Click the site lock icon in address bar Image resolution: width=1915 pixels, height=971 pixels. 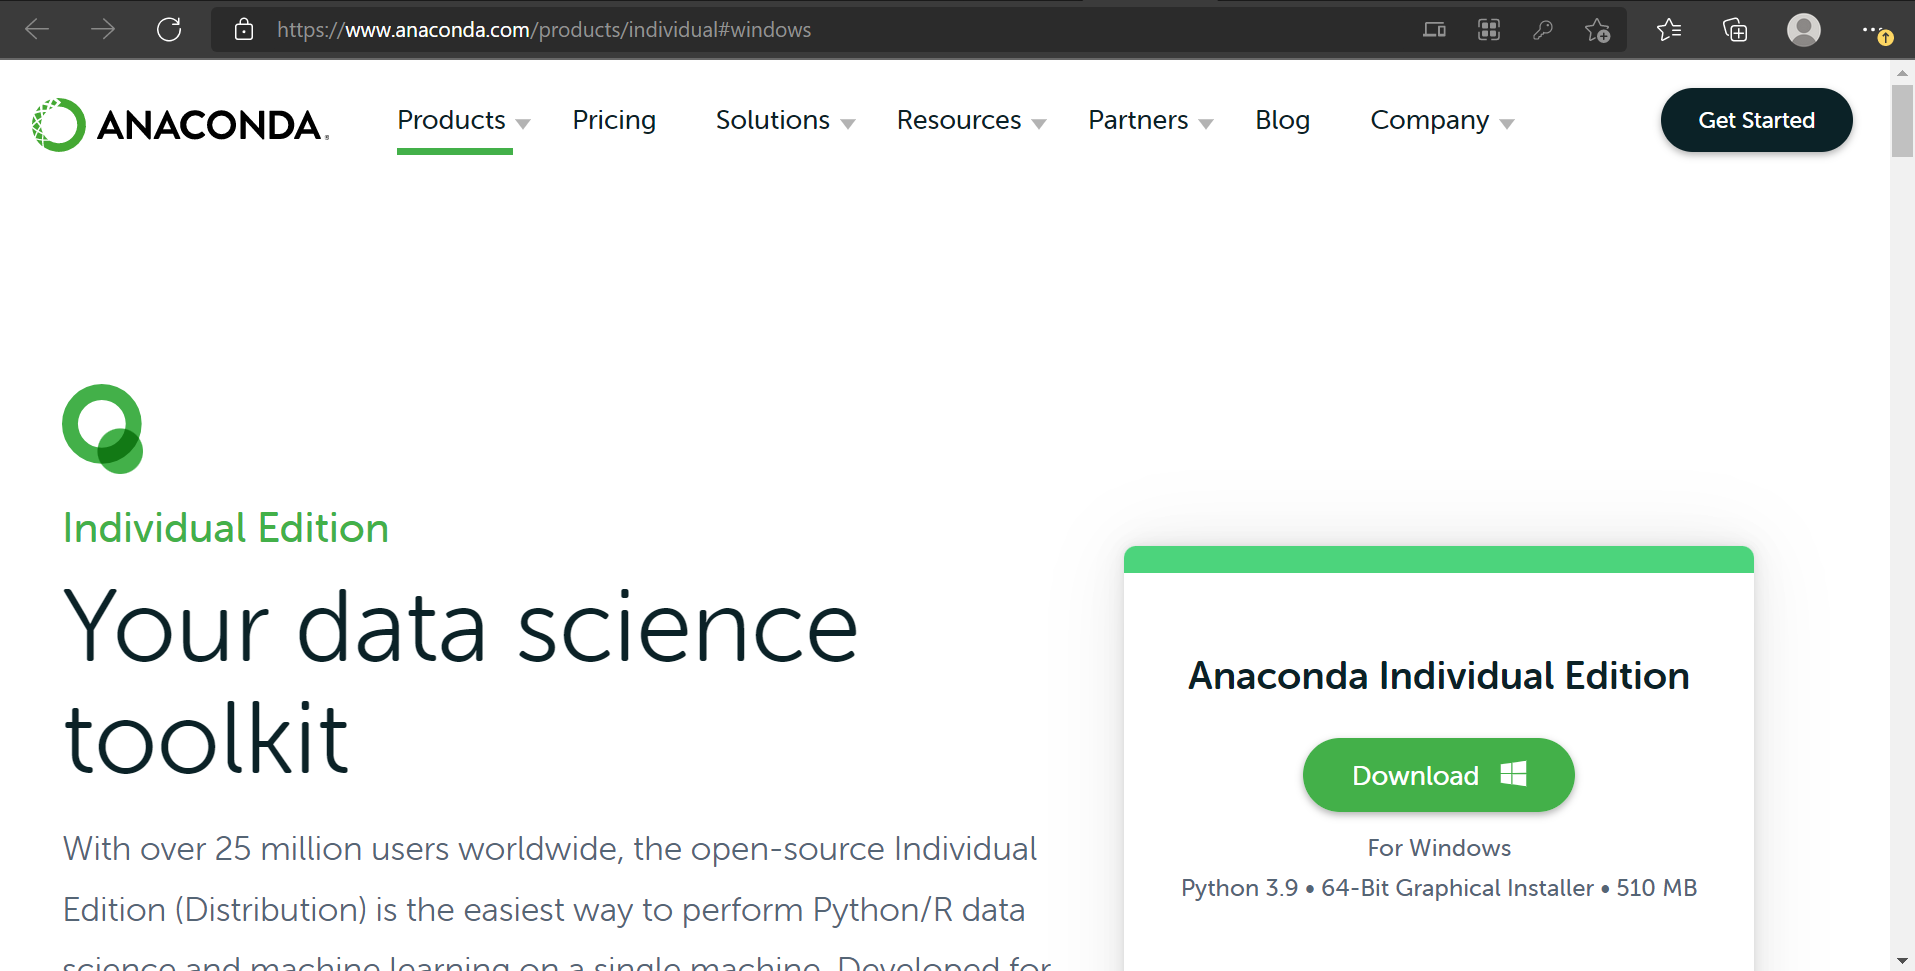pos(244,29)
